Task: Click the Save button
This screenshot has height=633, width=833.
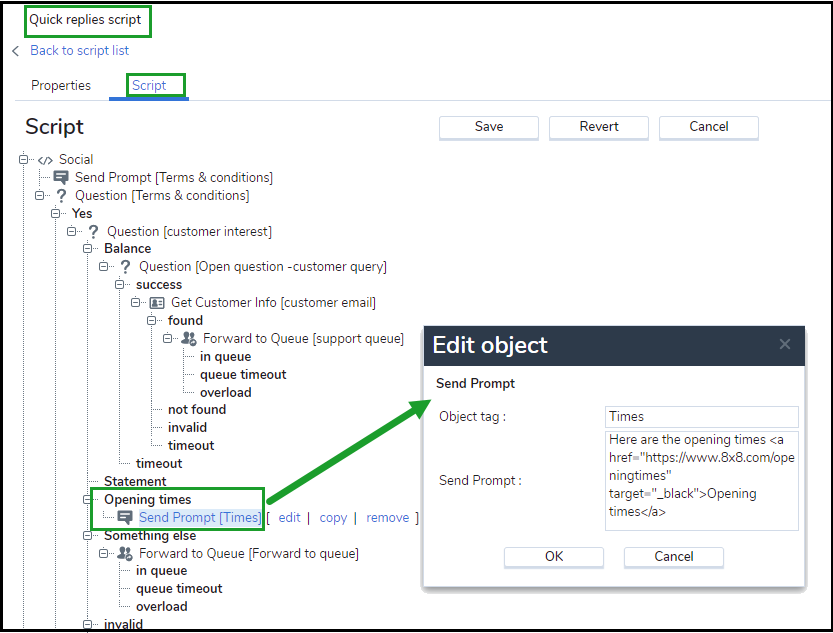Action: (489, 127)
